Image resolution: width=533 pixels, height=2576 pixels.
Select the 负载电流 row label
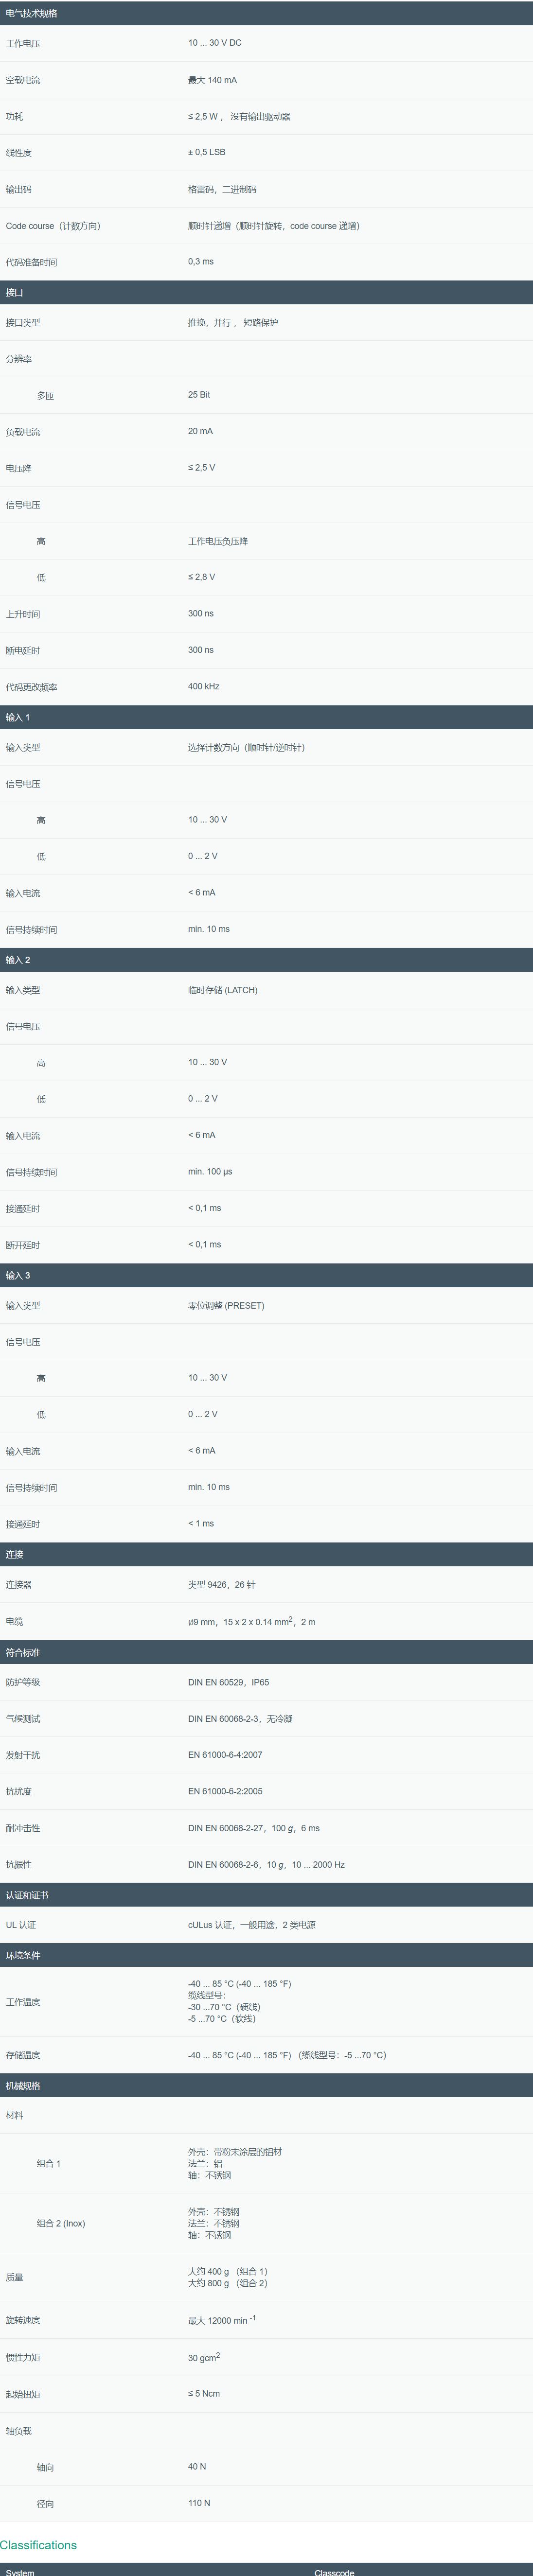tap(23, 432)
